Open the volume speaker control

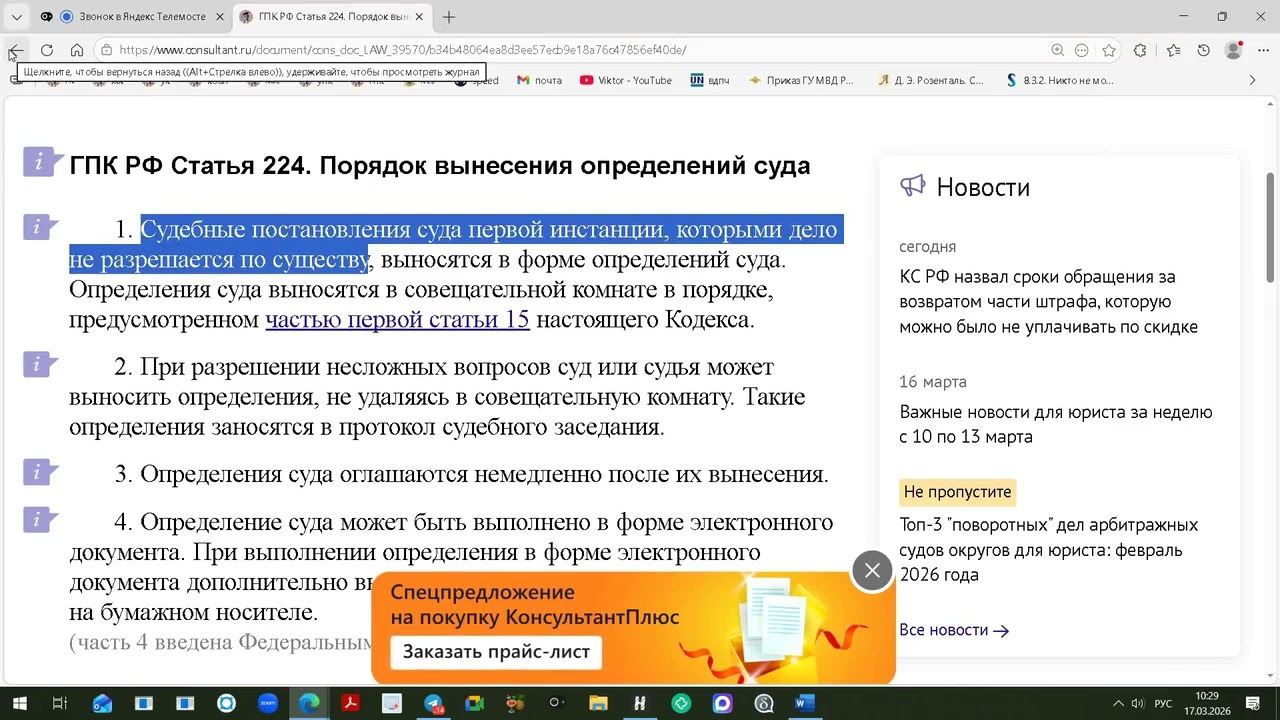tap(1137, 703)
